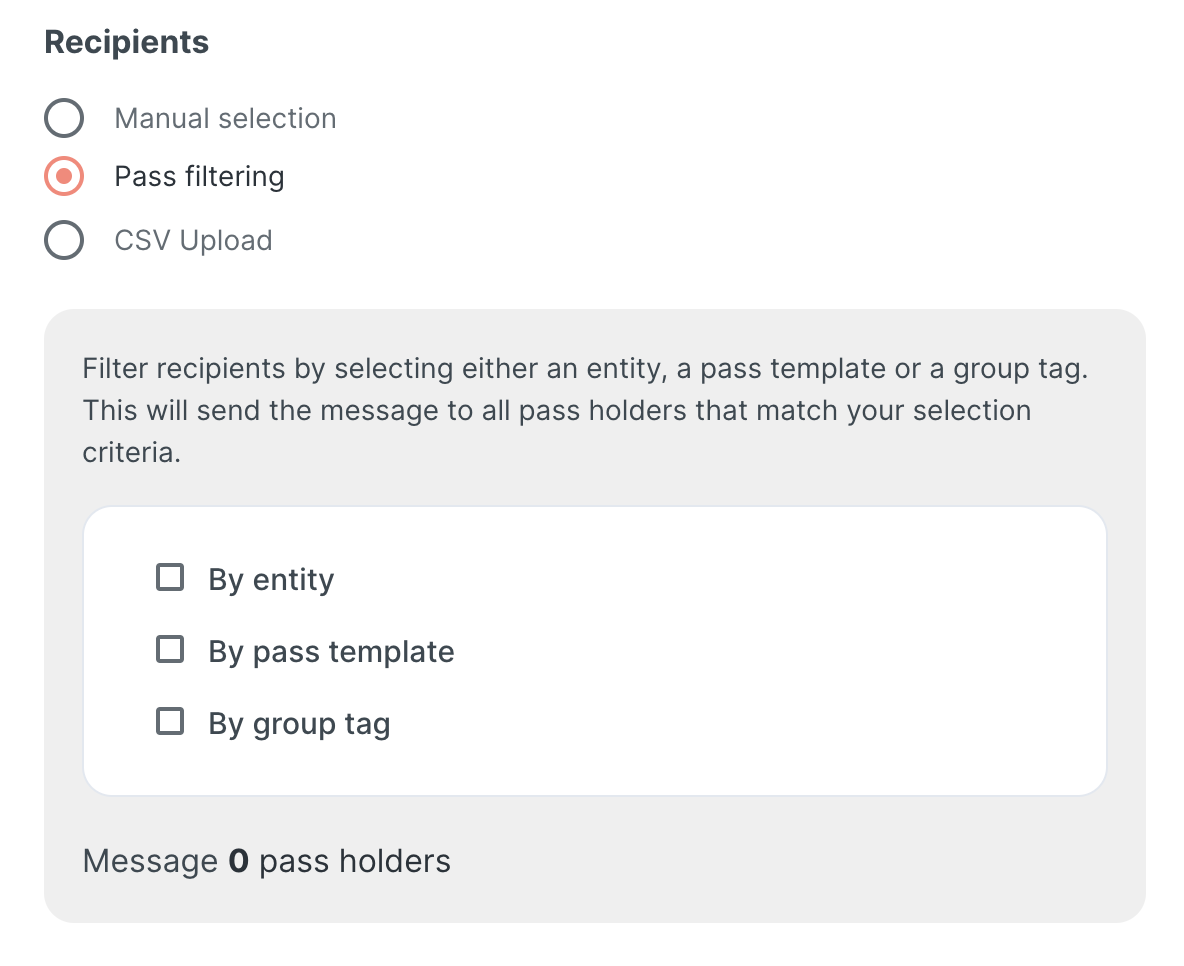Click the By entity label text
1184x966 pixels.
pos(271,580)
